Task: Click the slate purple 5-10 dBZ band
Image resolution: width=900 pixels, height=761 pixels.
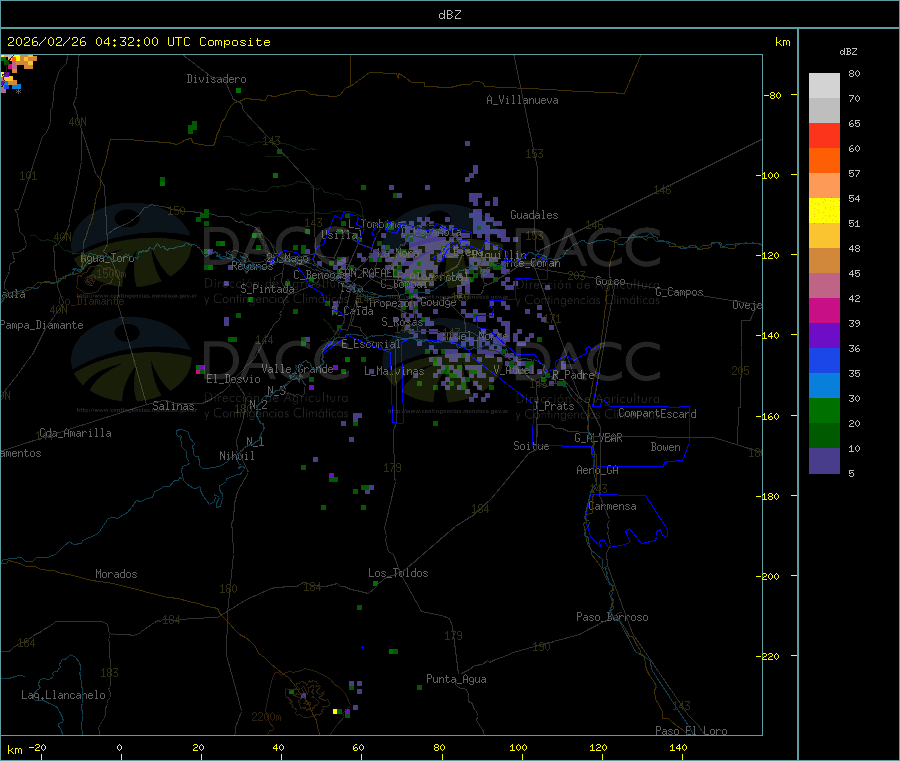Action: coord(824,461)
